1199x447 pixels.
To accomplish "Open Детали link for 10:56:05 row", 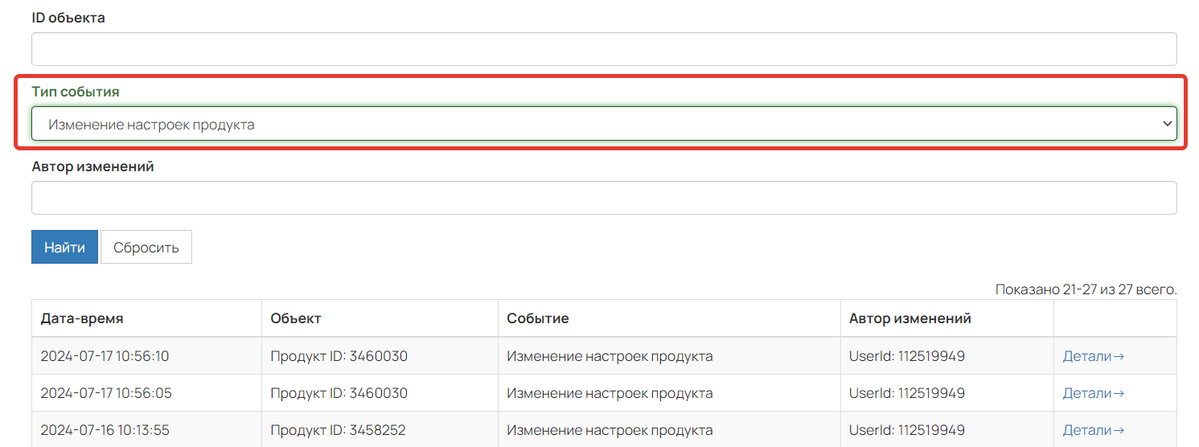I will click(x=1093, y=394).
